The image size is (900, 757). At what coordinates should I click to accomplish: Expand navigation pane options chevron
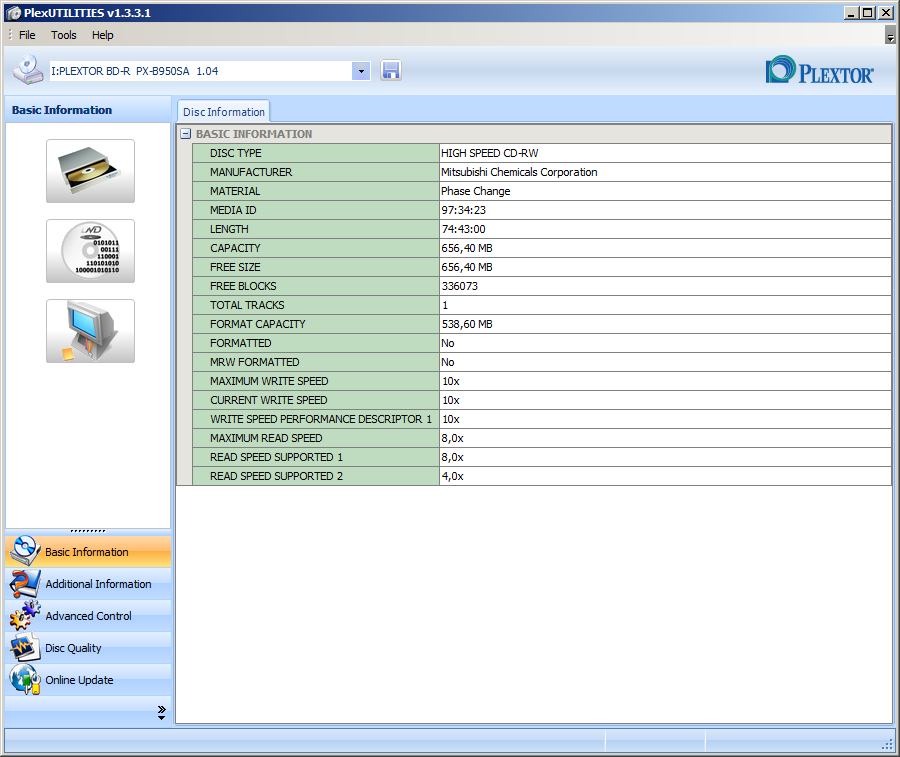tap(161, 712)
